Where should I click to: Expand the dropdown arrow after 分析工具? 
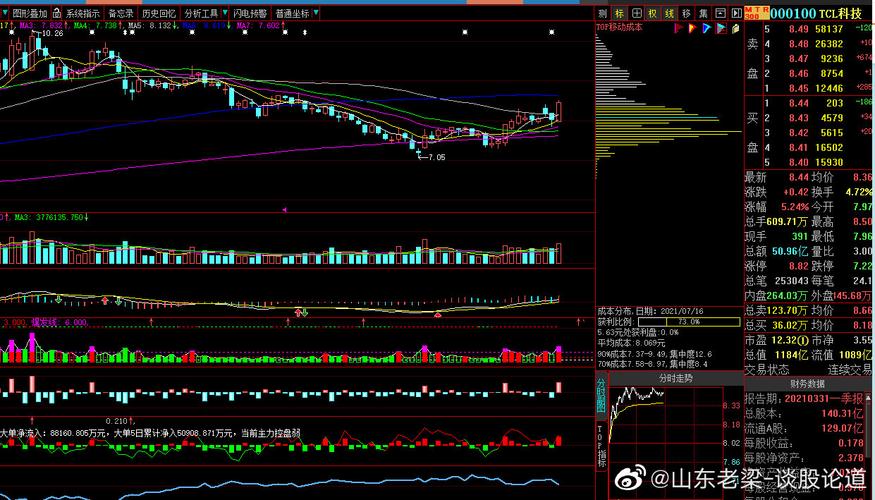point(225,13)
